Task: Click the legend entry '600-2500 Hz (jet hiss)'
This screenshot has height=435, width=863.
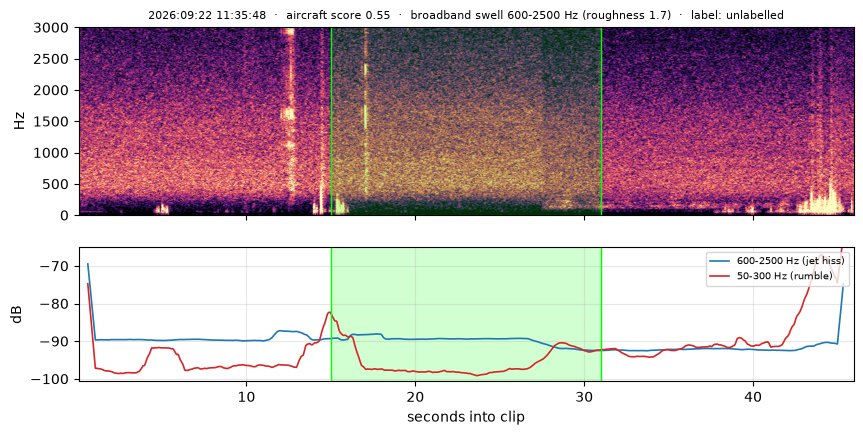Action: (x=790, y=260)
